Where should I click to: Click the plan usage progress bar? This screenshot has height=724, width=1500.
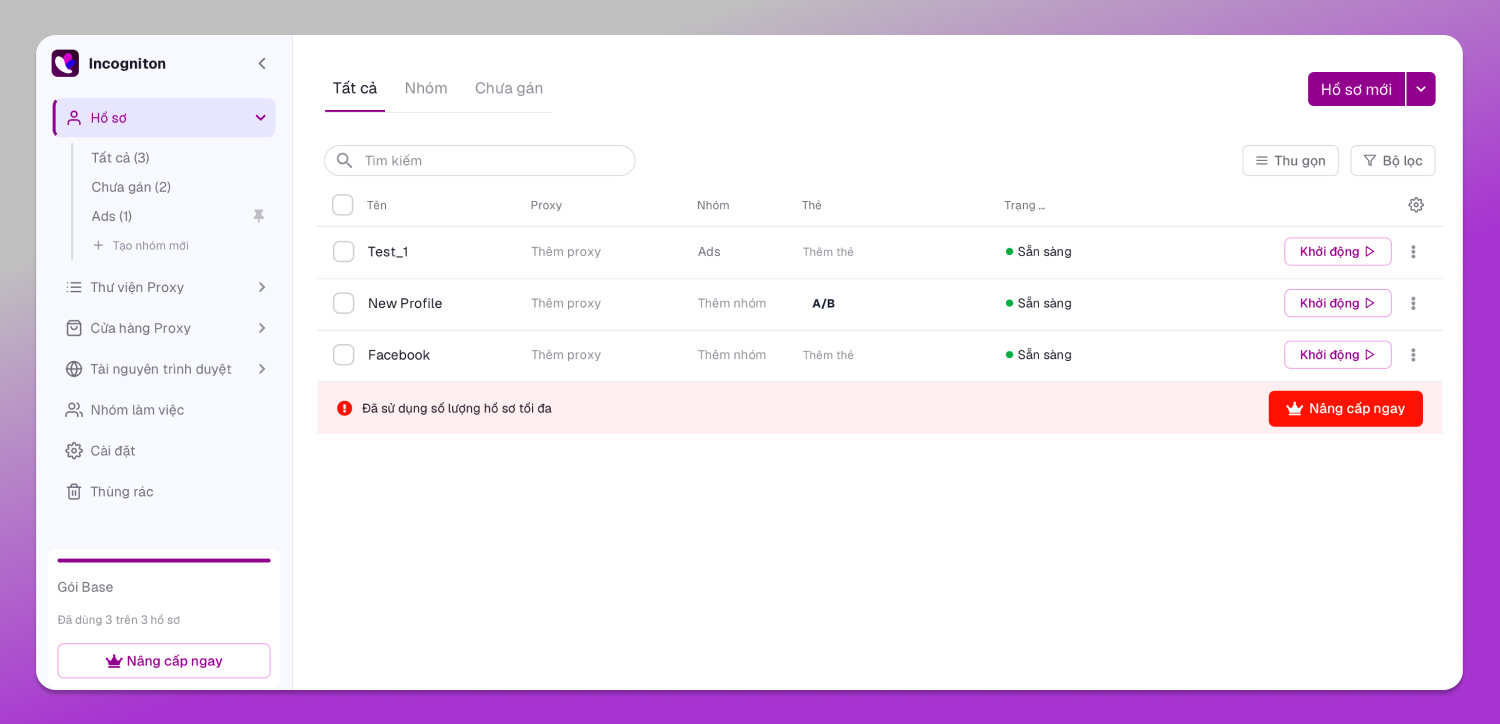164,560
